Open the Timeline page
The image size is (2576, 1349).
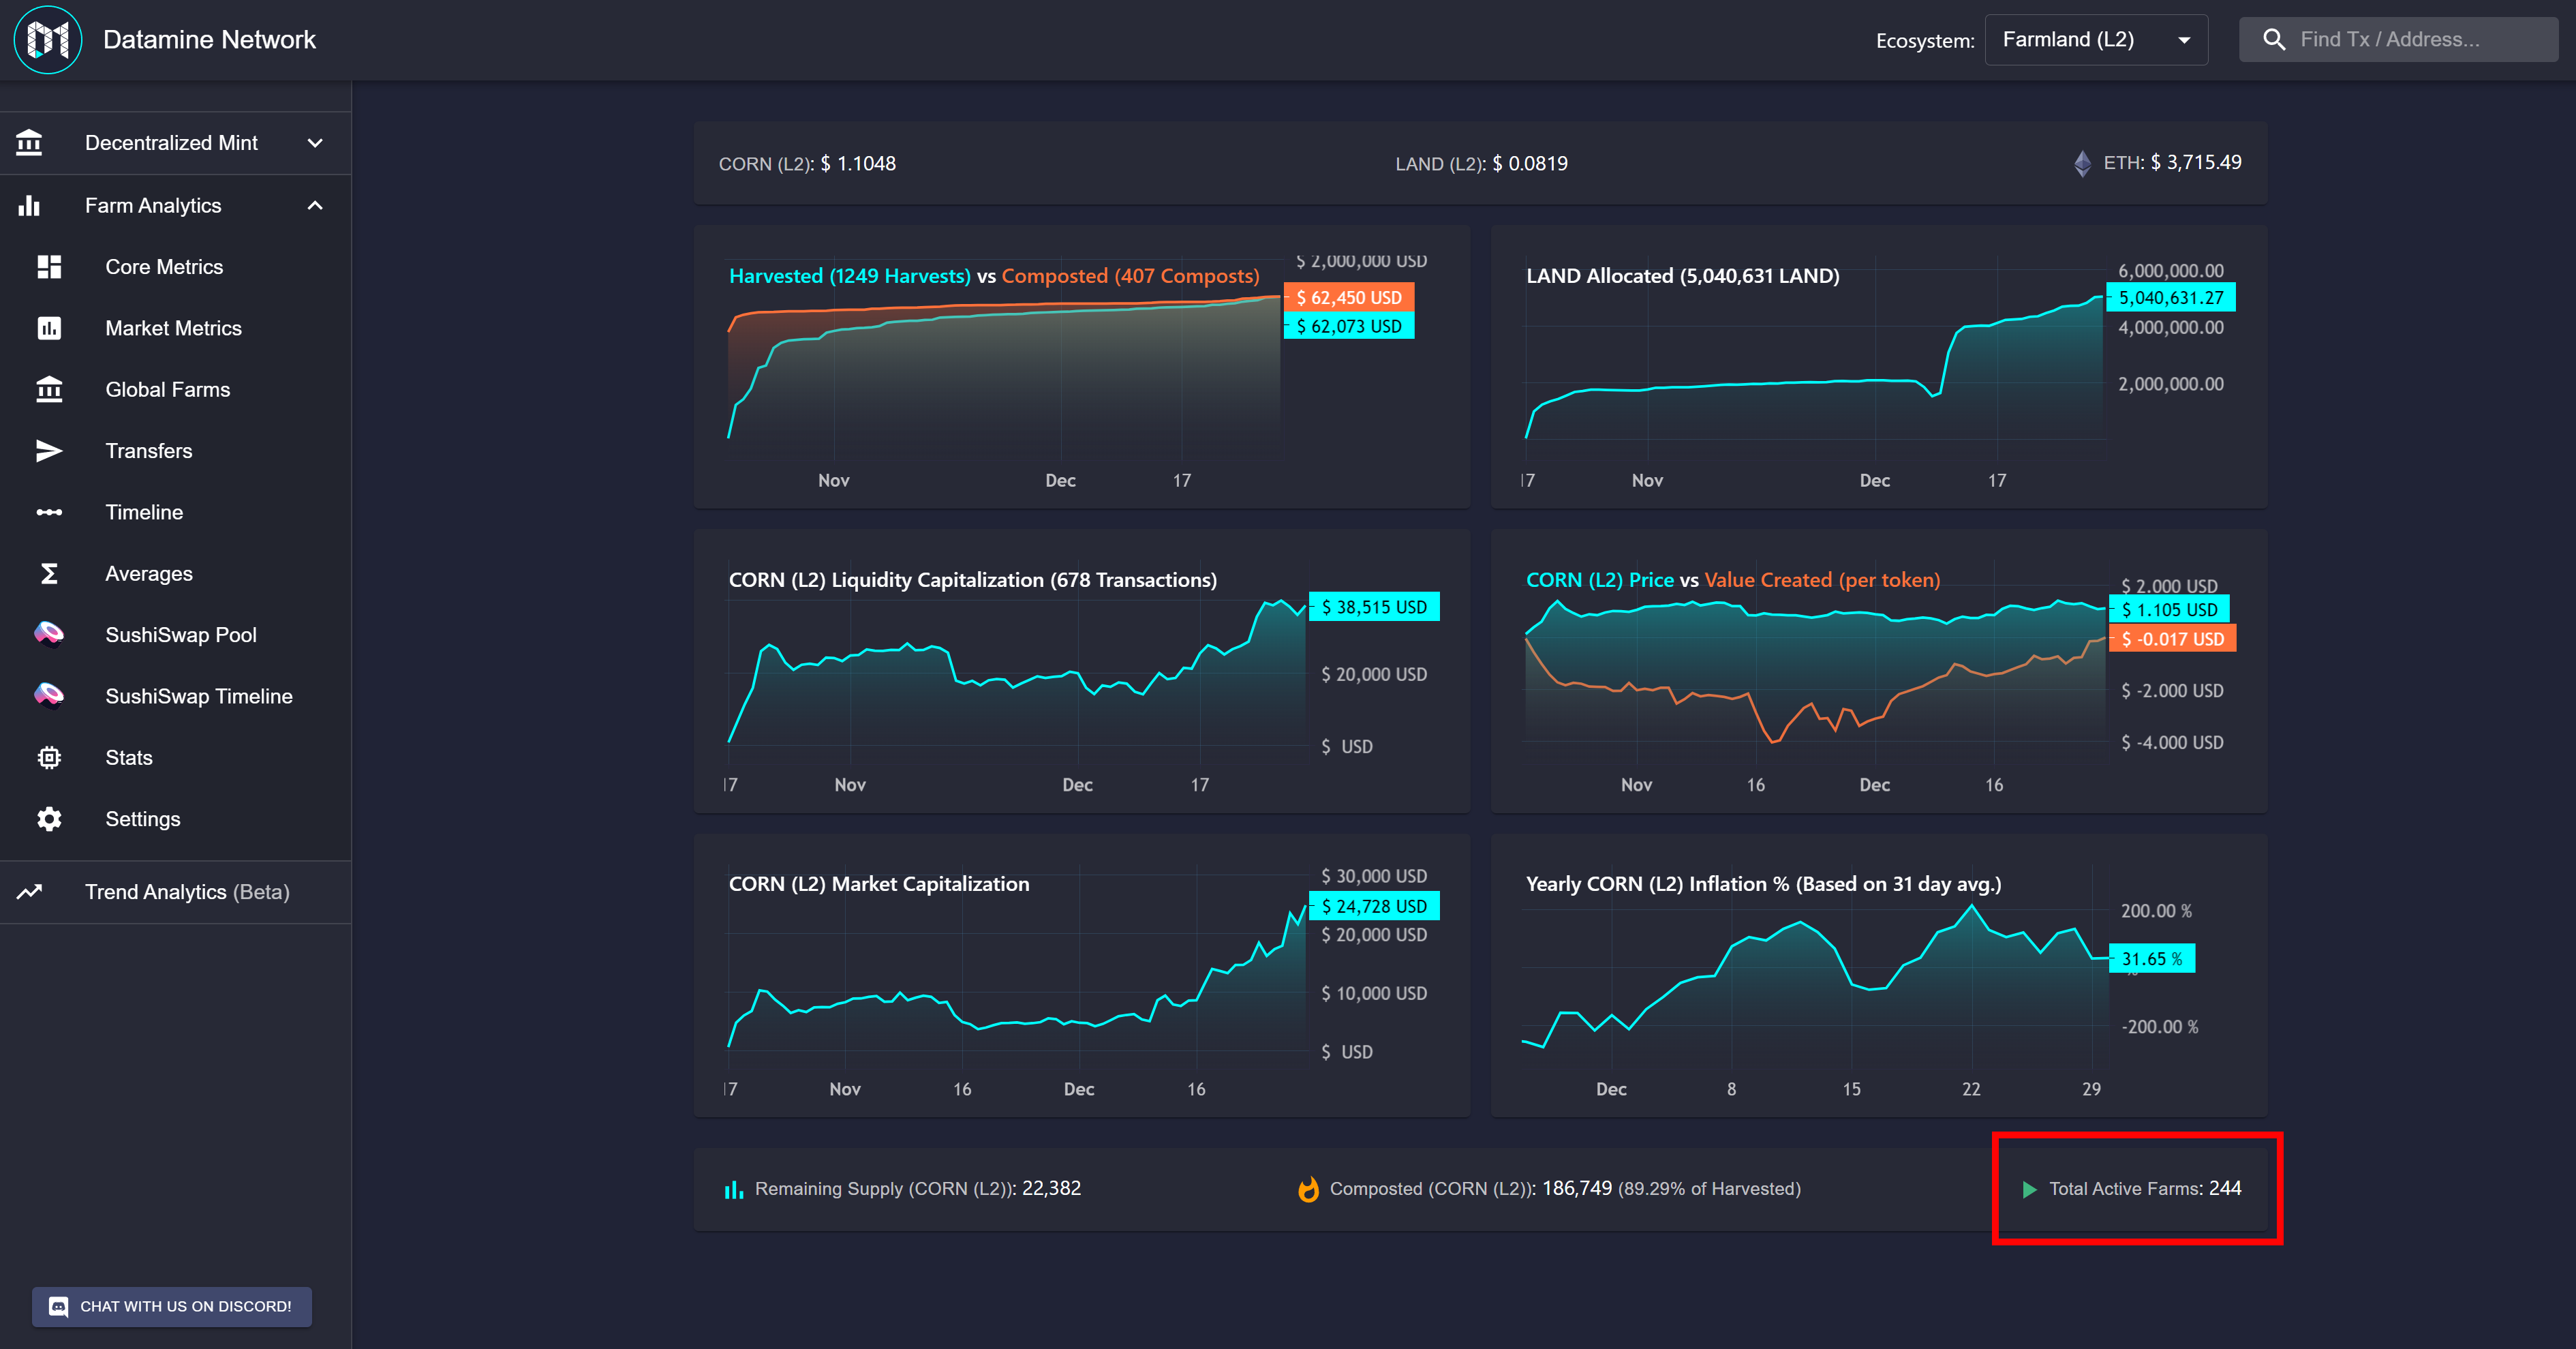[176, 512]
